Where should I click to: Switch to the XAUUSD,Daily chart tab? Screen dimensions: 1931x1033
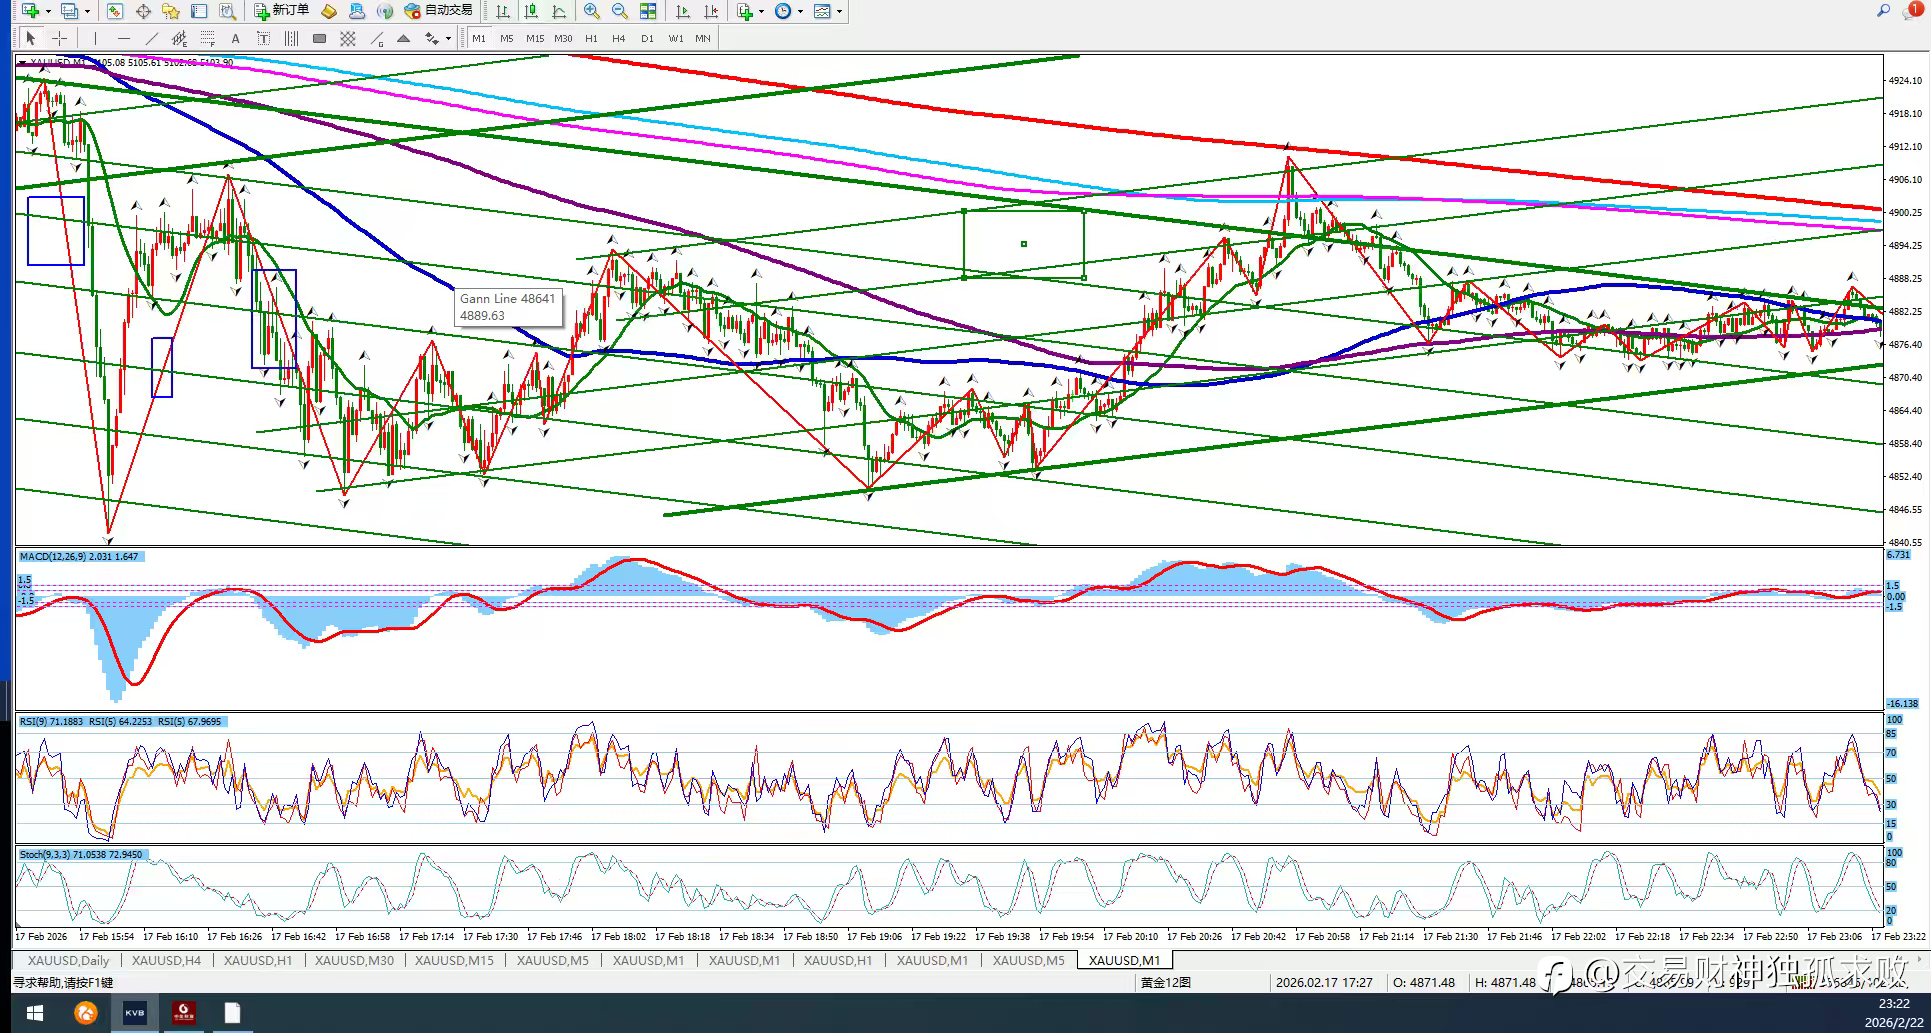tap(68, 960)
